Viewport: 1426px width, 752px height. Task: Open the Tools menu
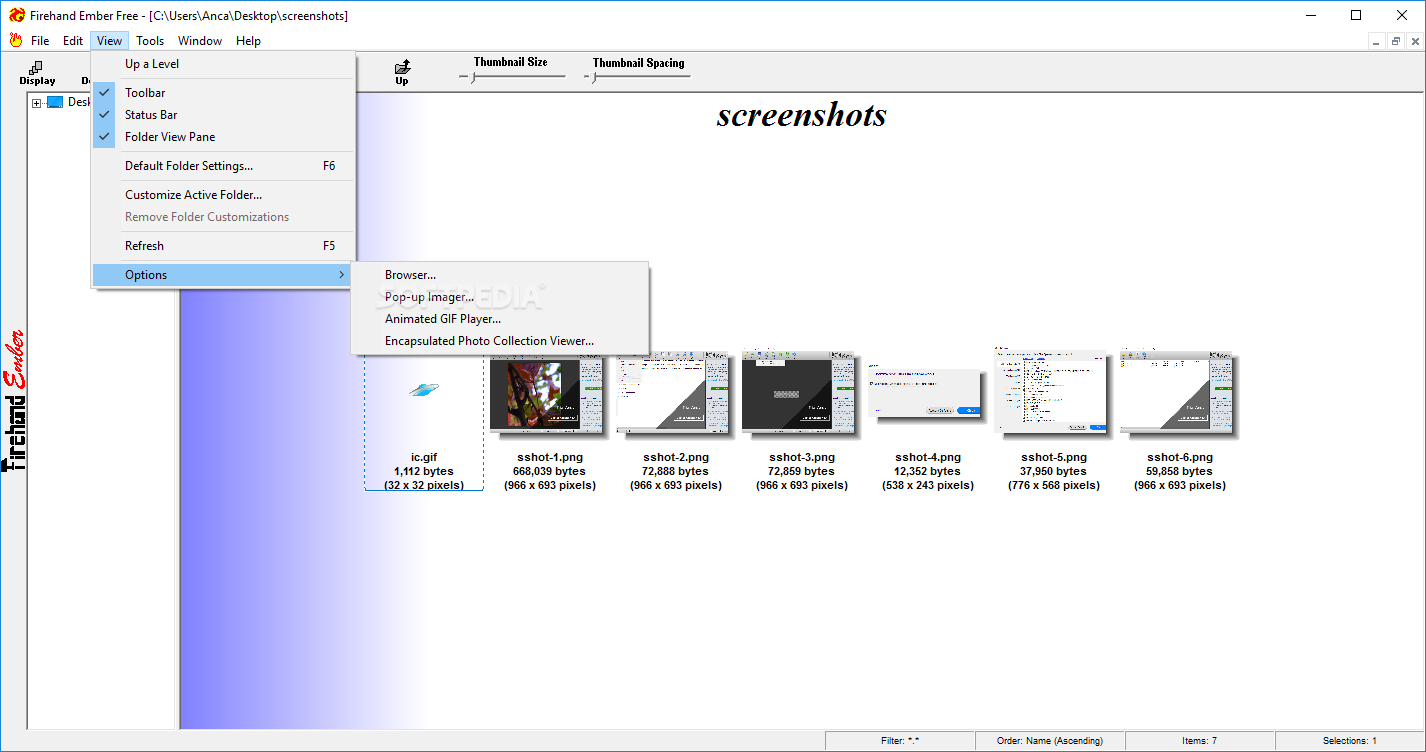click(150, 41)
